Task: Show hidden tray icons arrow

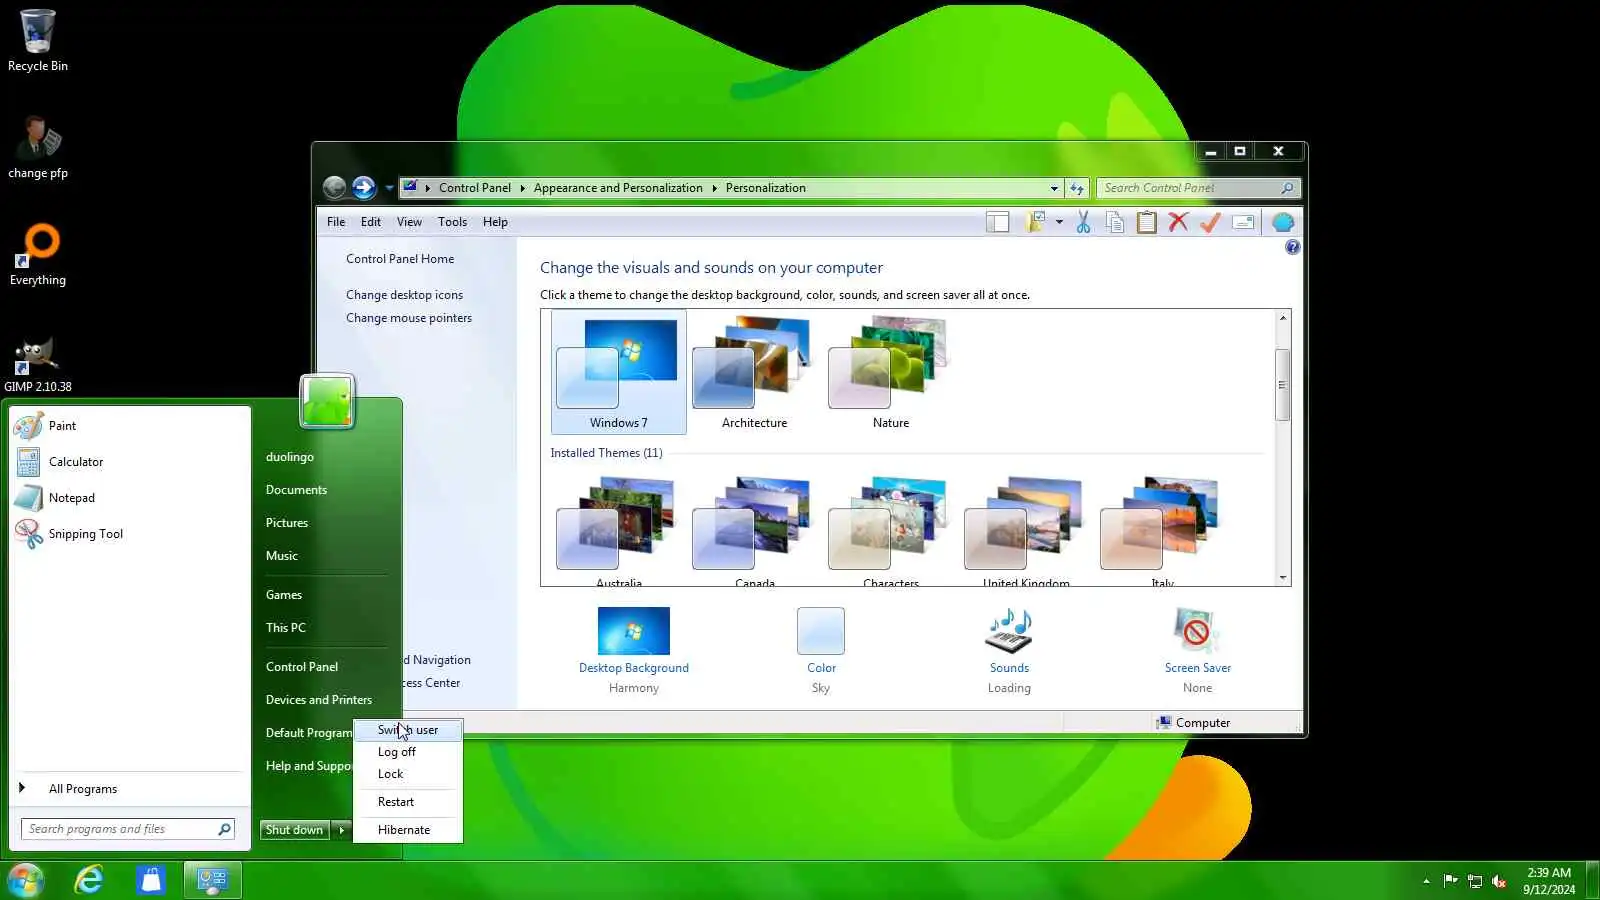Action: 1426,881
